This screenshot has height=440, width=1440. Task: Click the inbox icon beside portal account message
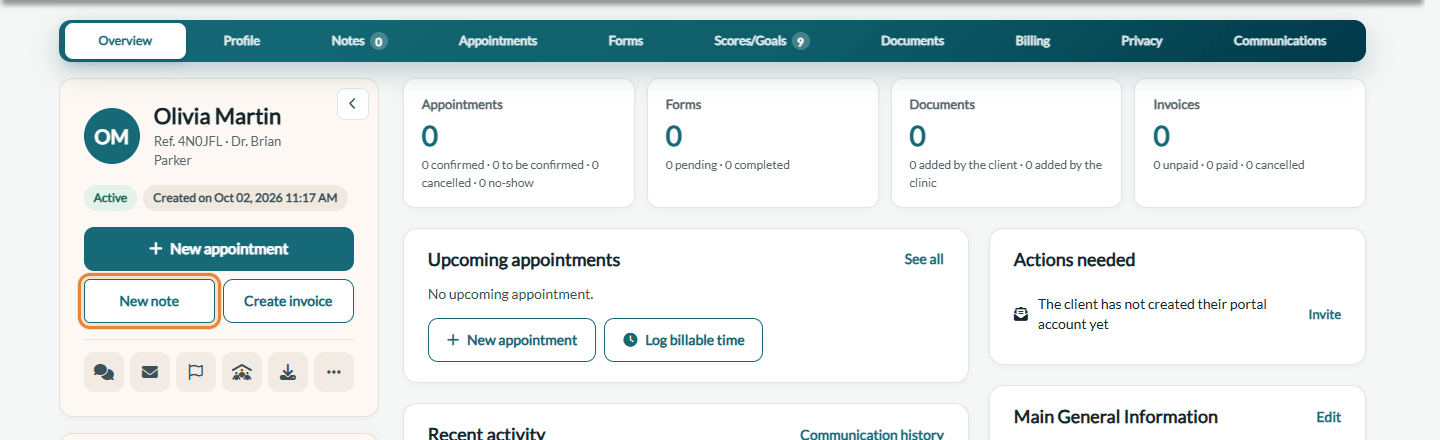(x=1021, y=314)
